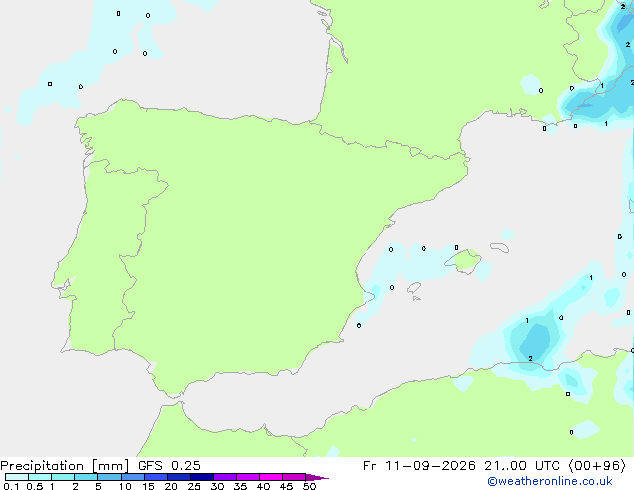The width and height of the screenshot is (634, 490).
Task: Select the 0.1 to 0.5 legend swatch
Action: coord(17,477)
